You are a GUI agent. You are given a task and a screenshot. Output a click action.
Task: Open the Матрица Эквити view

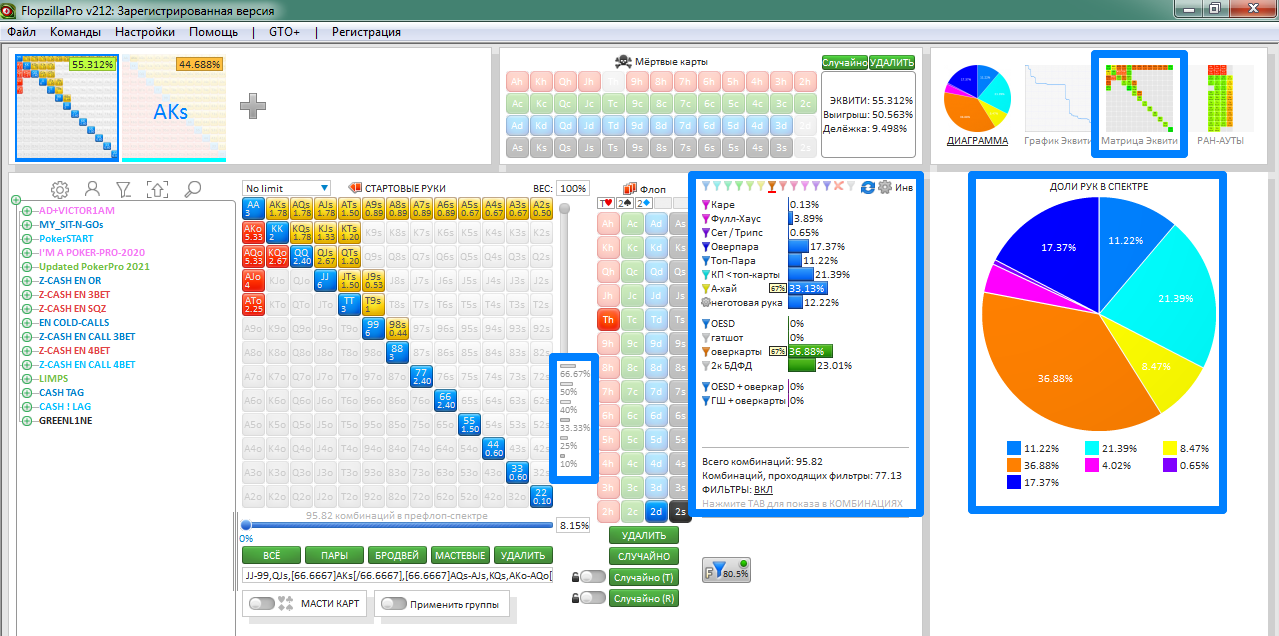coord(1139,105)
